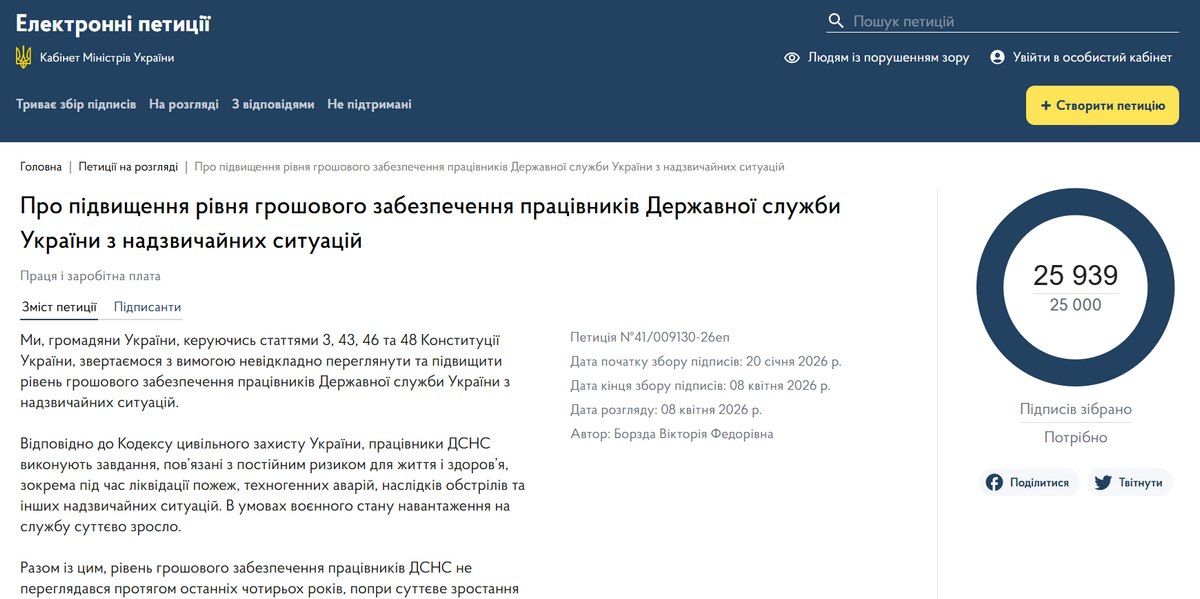1200x599 pixels.
Task: Switch to the Підписанти tab
Action: point(147,306)
